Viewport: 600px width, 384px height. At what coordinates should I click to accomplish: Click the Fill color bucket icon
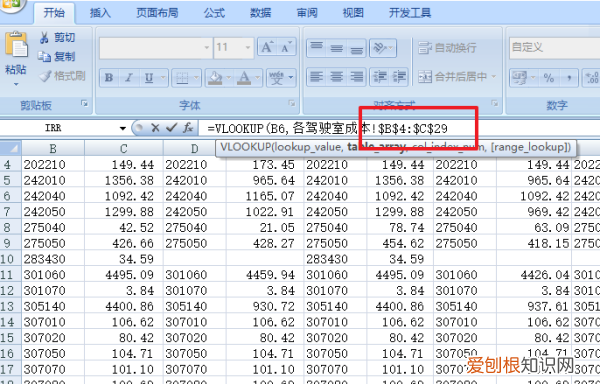[215, 78]
